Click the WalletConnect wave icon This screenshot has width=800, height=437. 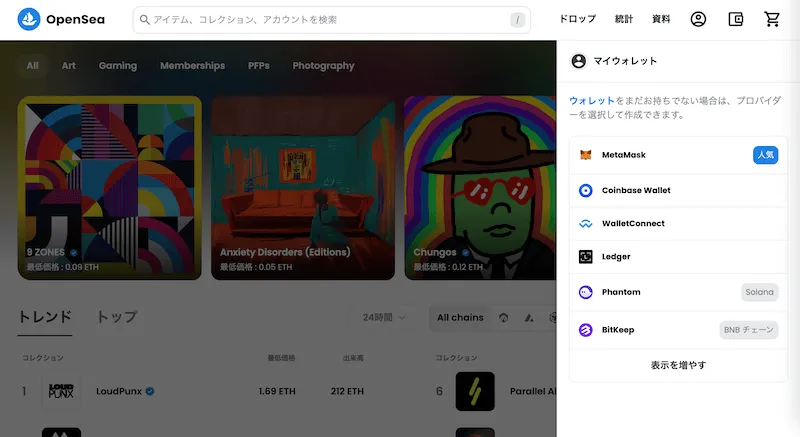coord(586,223)
